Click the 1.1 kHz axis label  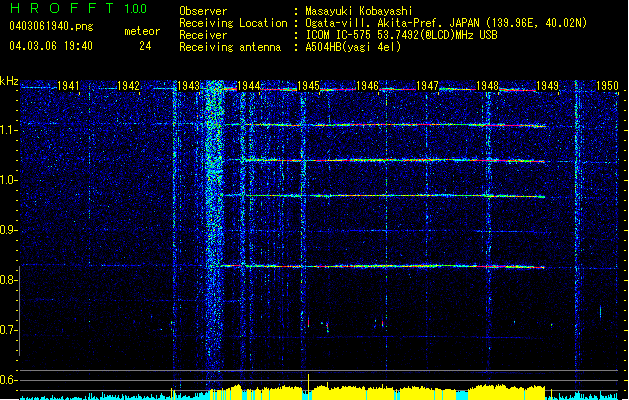[x=9, y=130]
